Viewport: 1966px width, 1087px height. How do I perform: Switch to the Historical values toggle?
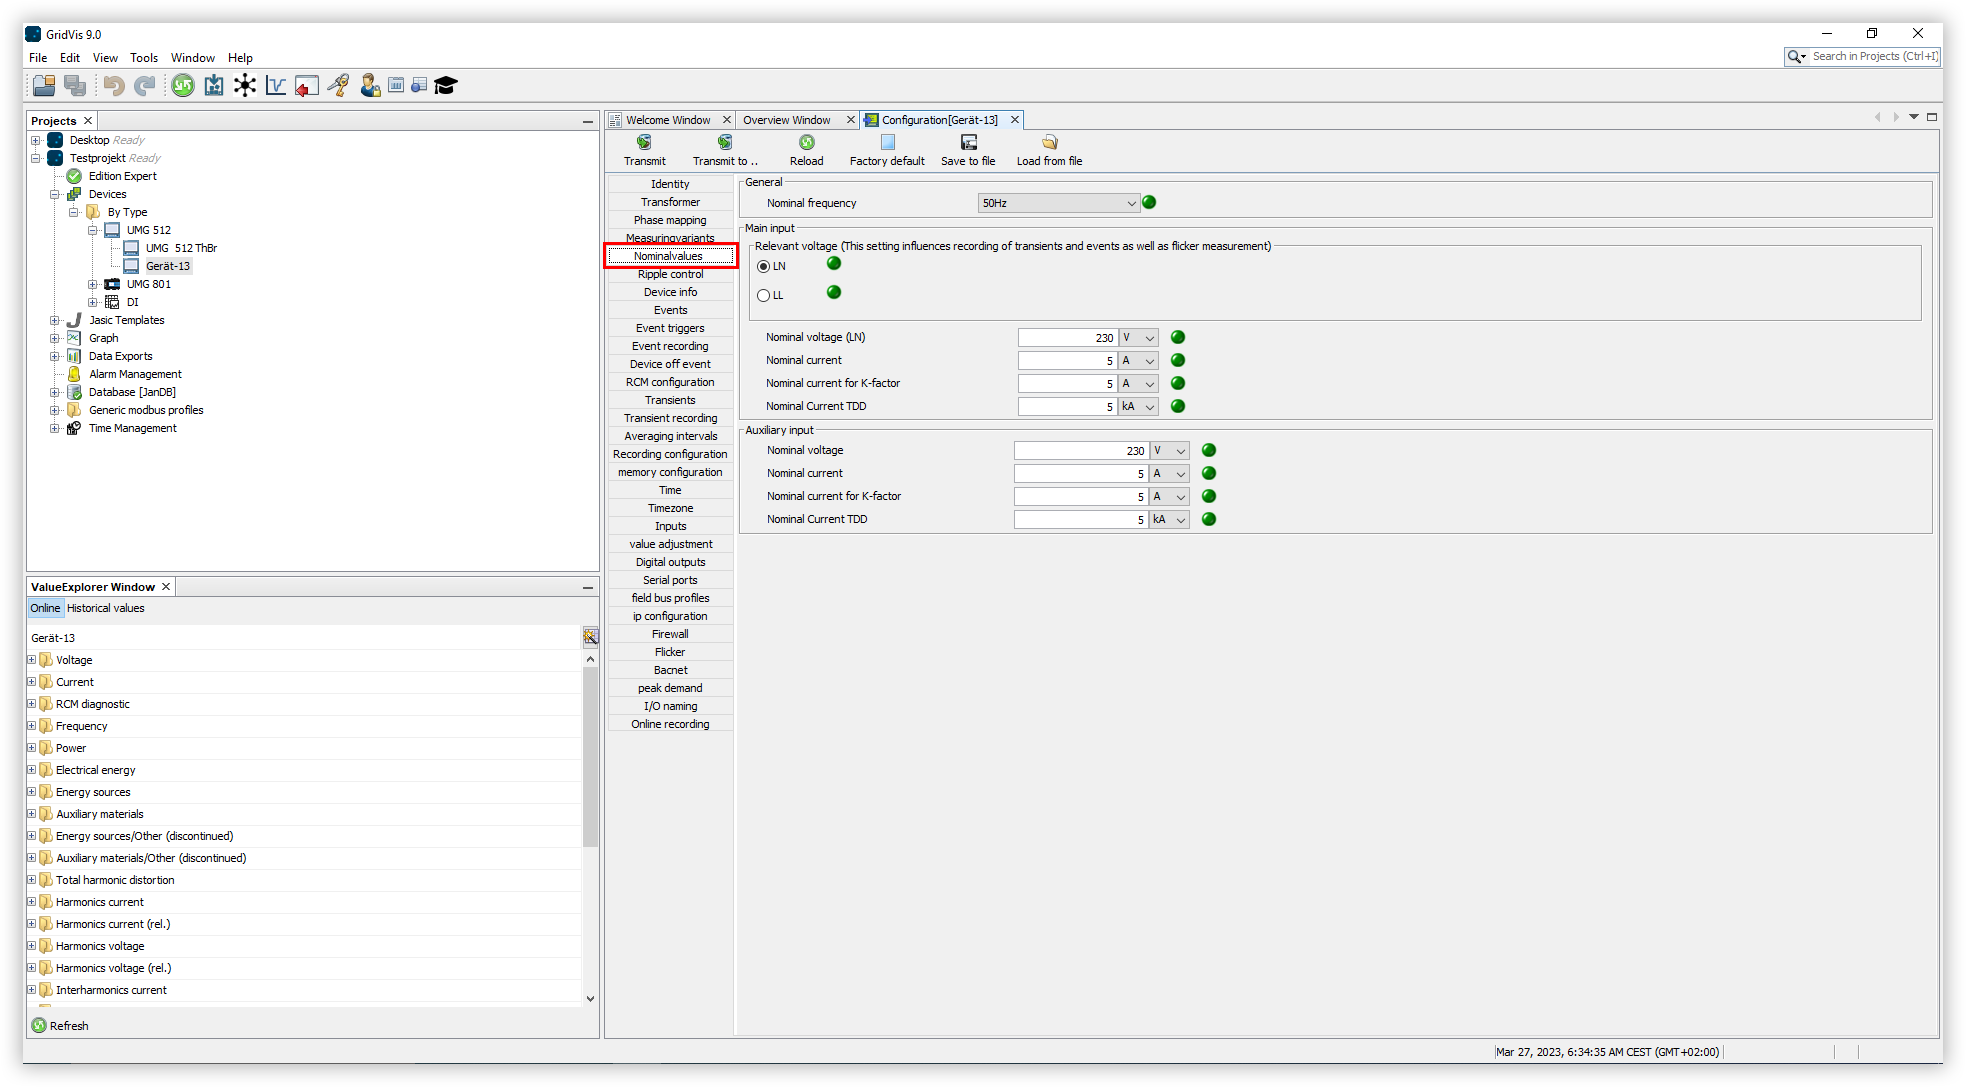click(106, 608)
